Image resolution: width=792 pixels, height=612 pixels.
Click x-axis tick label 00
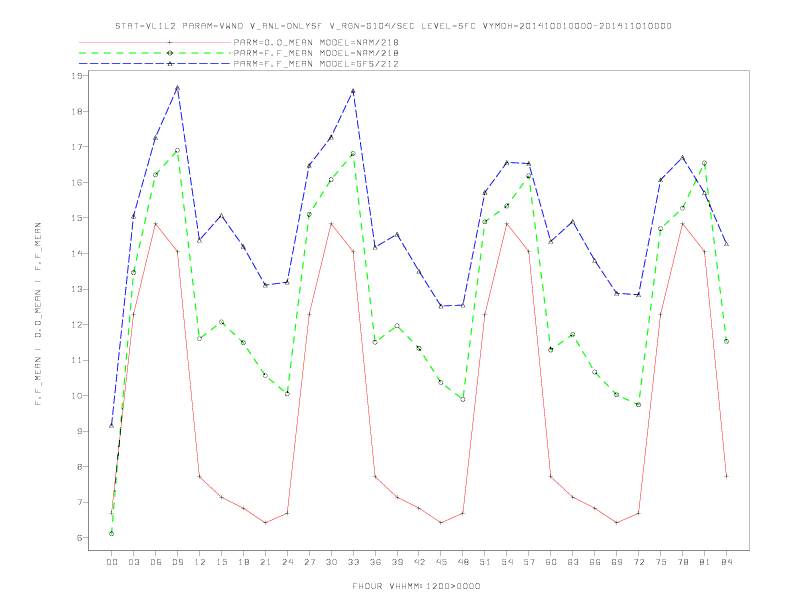112,562
